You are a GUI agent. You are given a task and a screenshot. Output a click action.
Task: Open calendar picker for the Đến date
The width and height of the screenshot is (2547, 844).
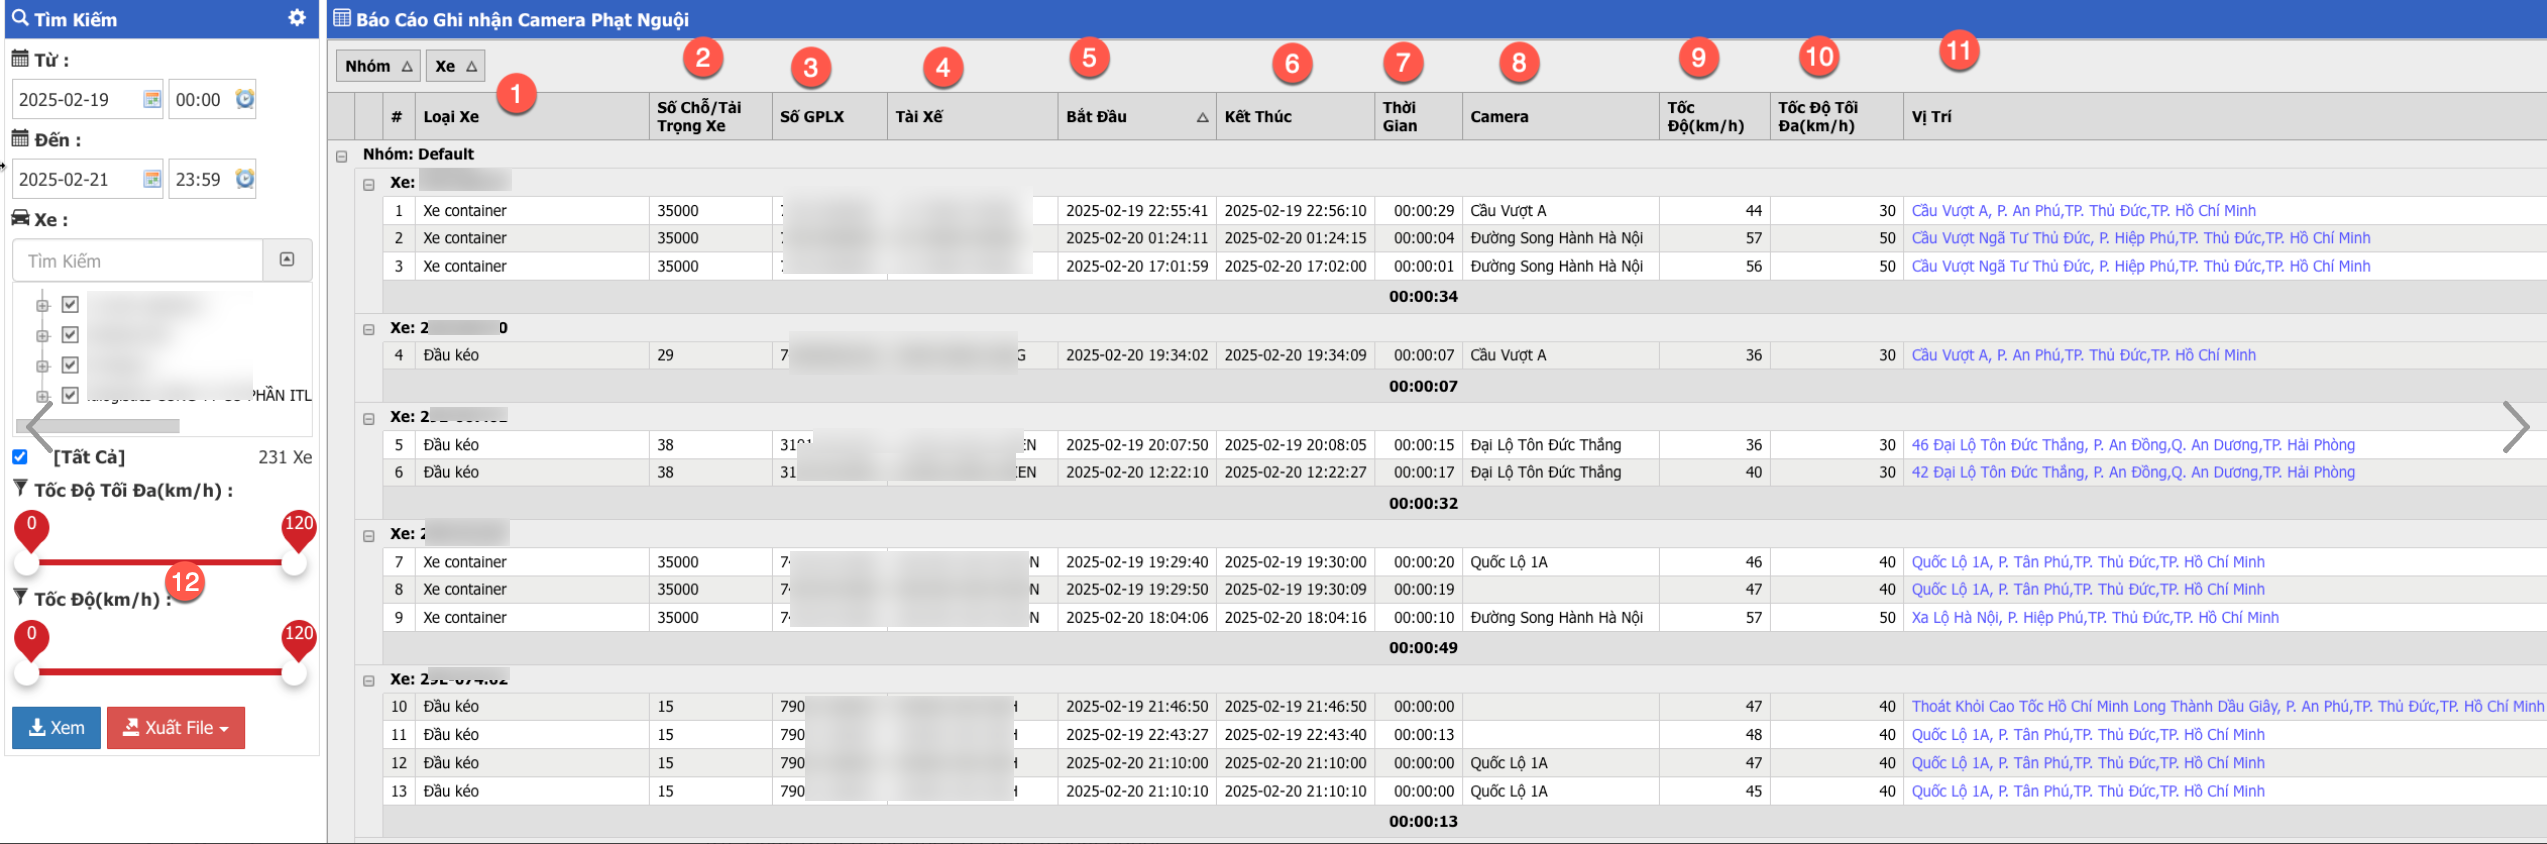pos(152,179)
